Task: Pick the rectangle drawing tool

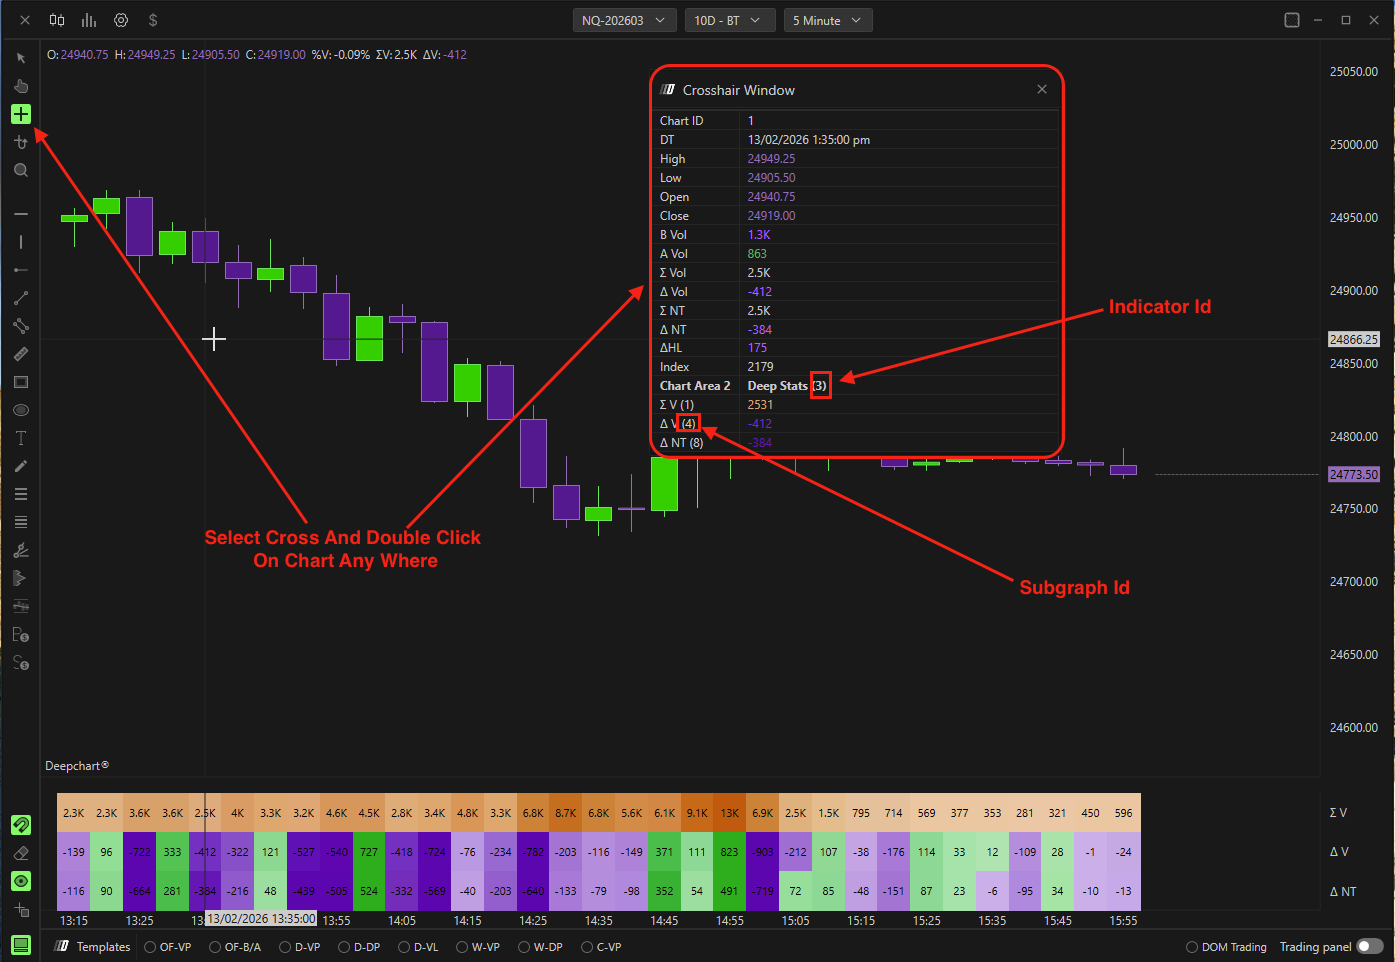Action: click(21, 382)
